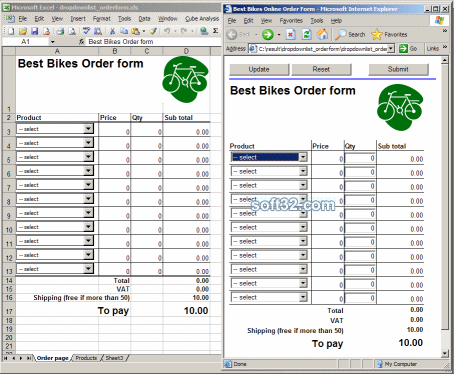Click the Undo arrow in Excel toolbar
454x374 pixels.
click(x=167, y=31)
